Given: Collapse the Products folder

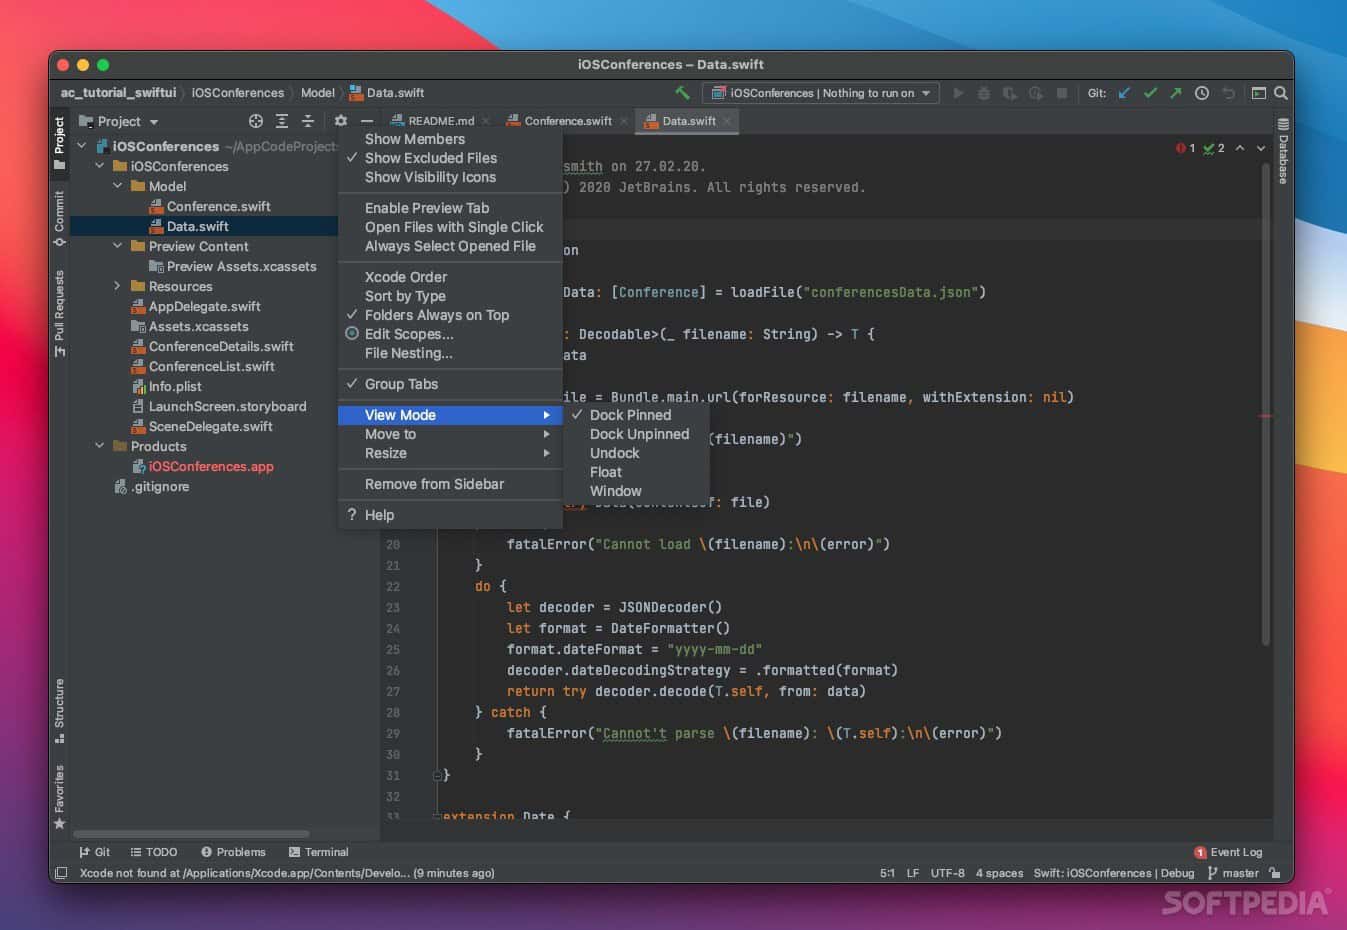Looking at the screenshot, I should tap(100, 446).
